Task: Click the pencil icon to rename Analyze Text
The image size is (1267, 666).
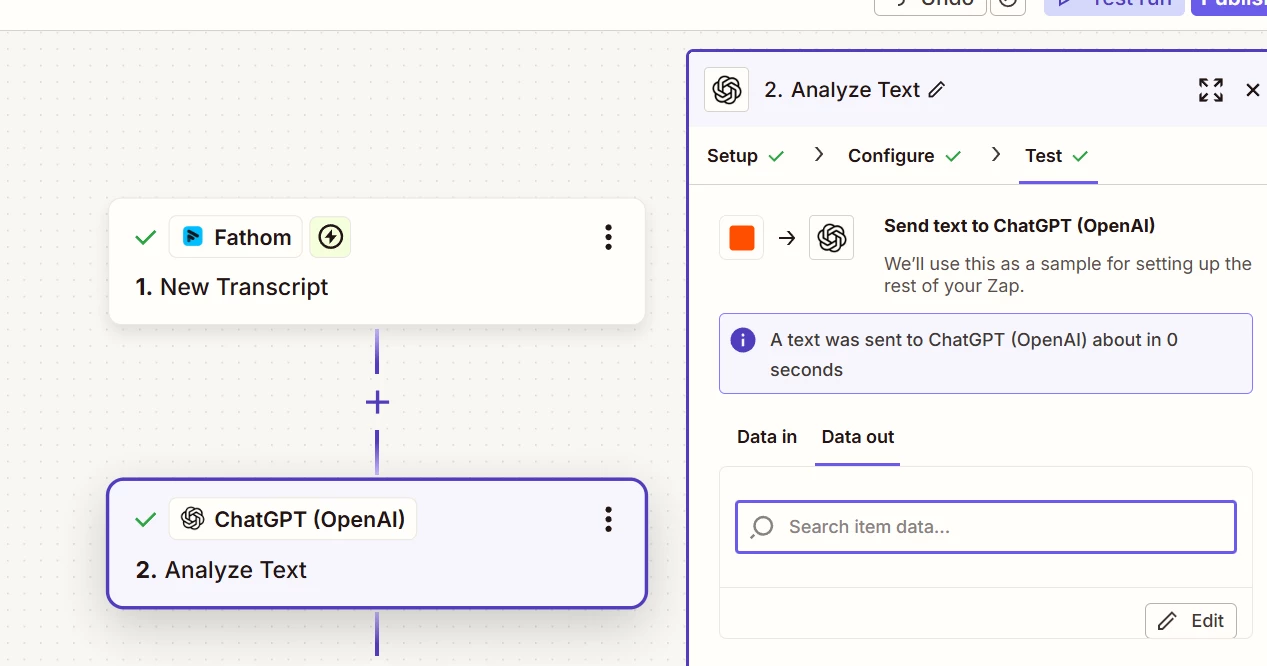Action: coord(937,90)
